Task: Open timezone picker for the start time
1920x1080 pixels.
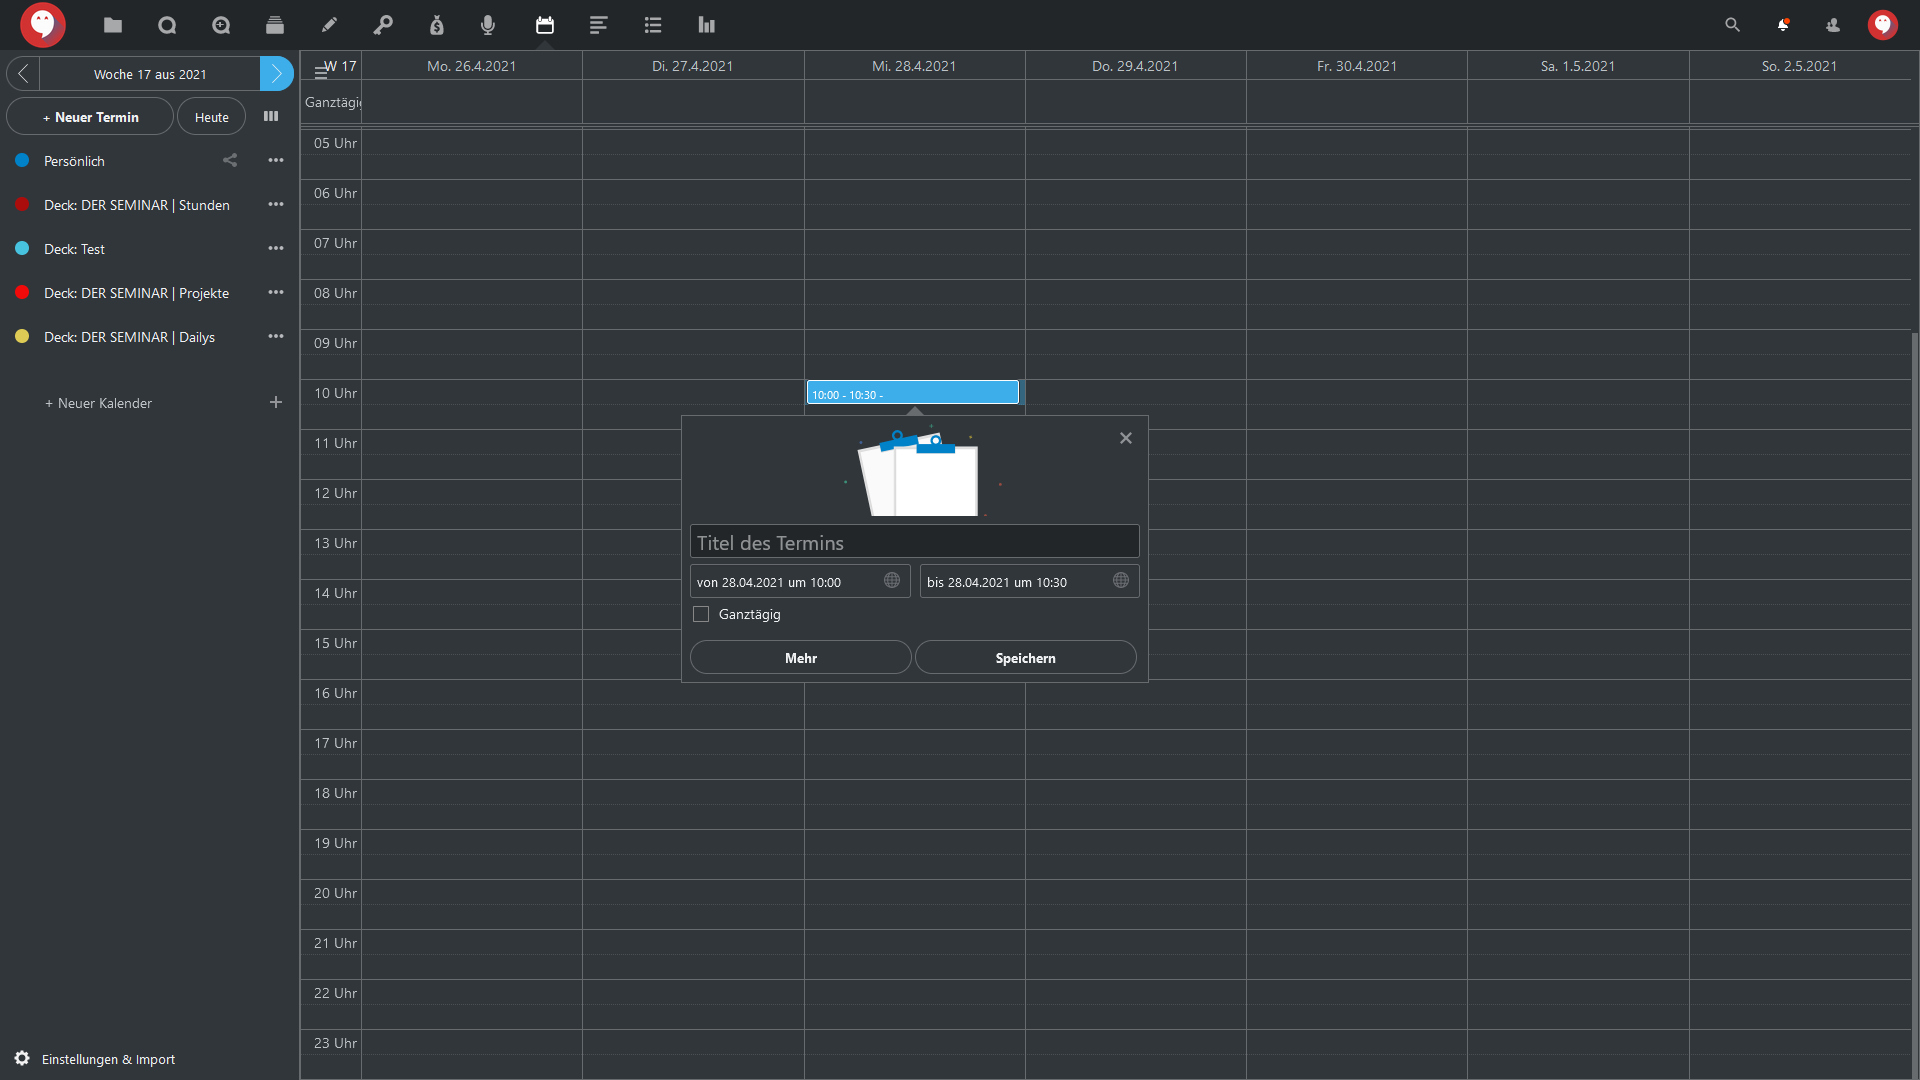Action: coord(892,580)
